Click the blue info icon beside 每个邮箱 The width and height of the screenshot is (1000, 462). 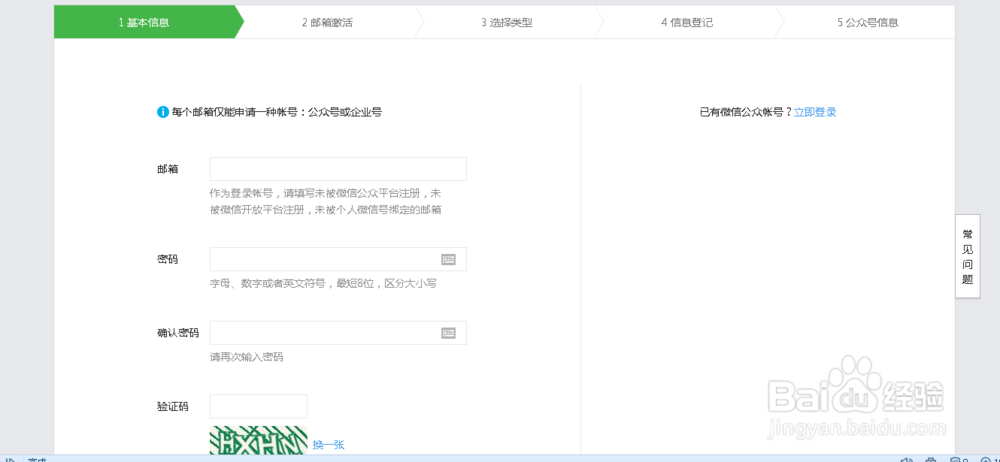[x=163, y=112]
